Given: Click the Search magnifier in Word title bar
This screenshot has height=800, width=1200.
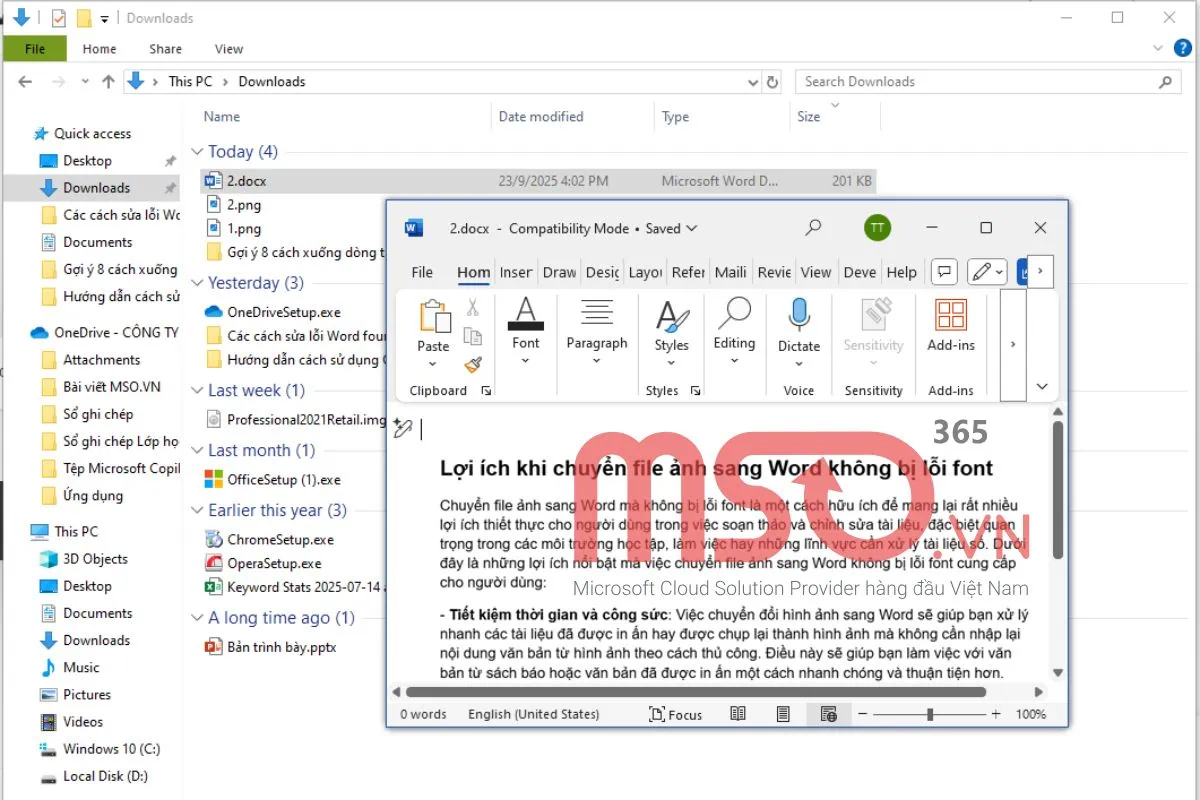Looking at the screenshot, I should pyautogui.click(x=814, y=228).
